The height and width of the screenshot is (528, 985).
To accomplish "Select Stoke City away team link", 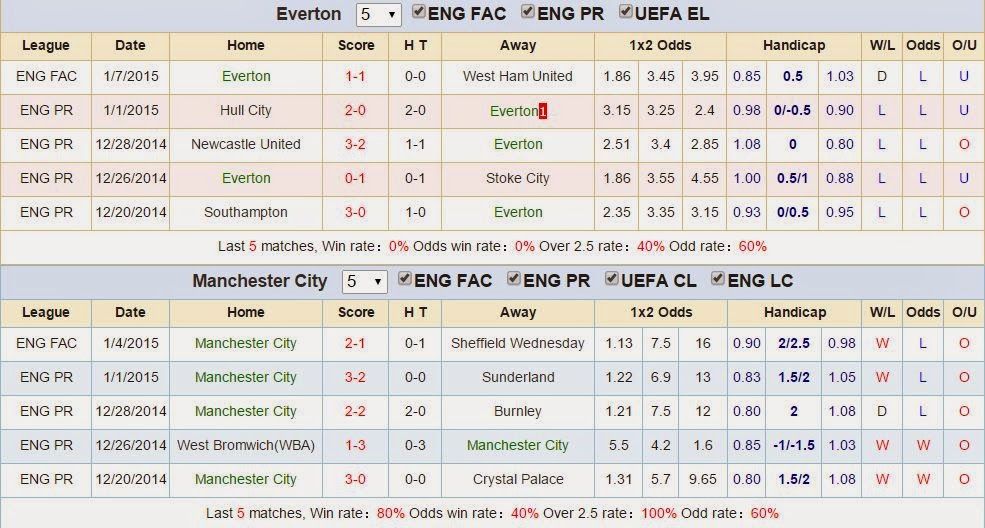I will 518,178.
